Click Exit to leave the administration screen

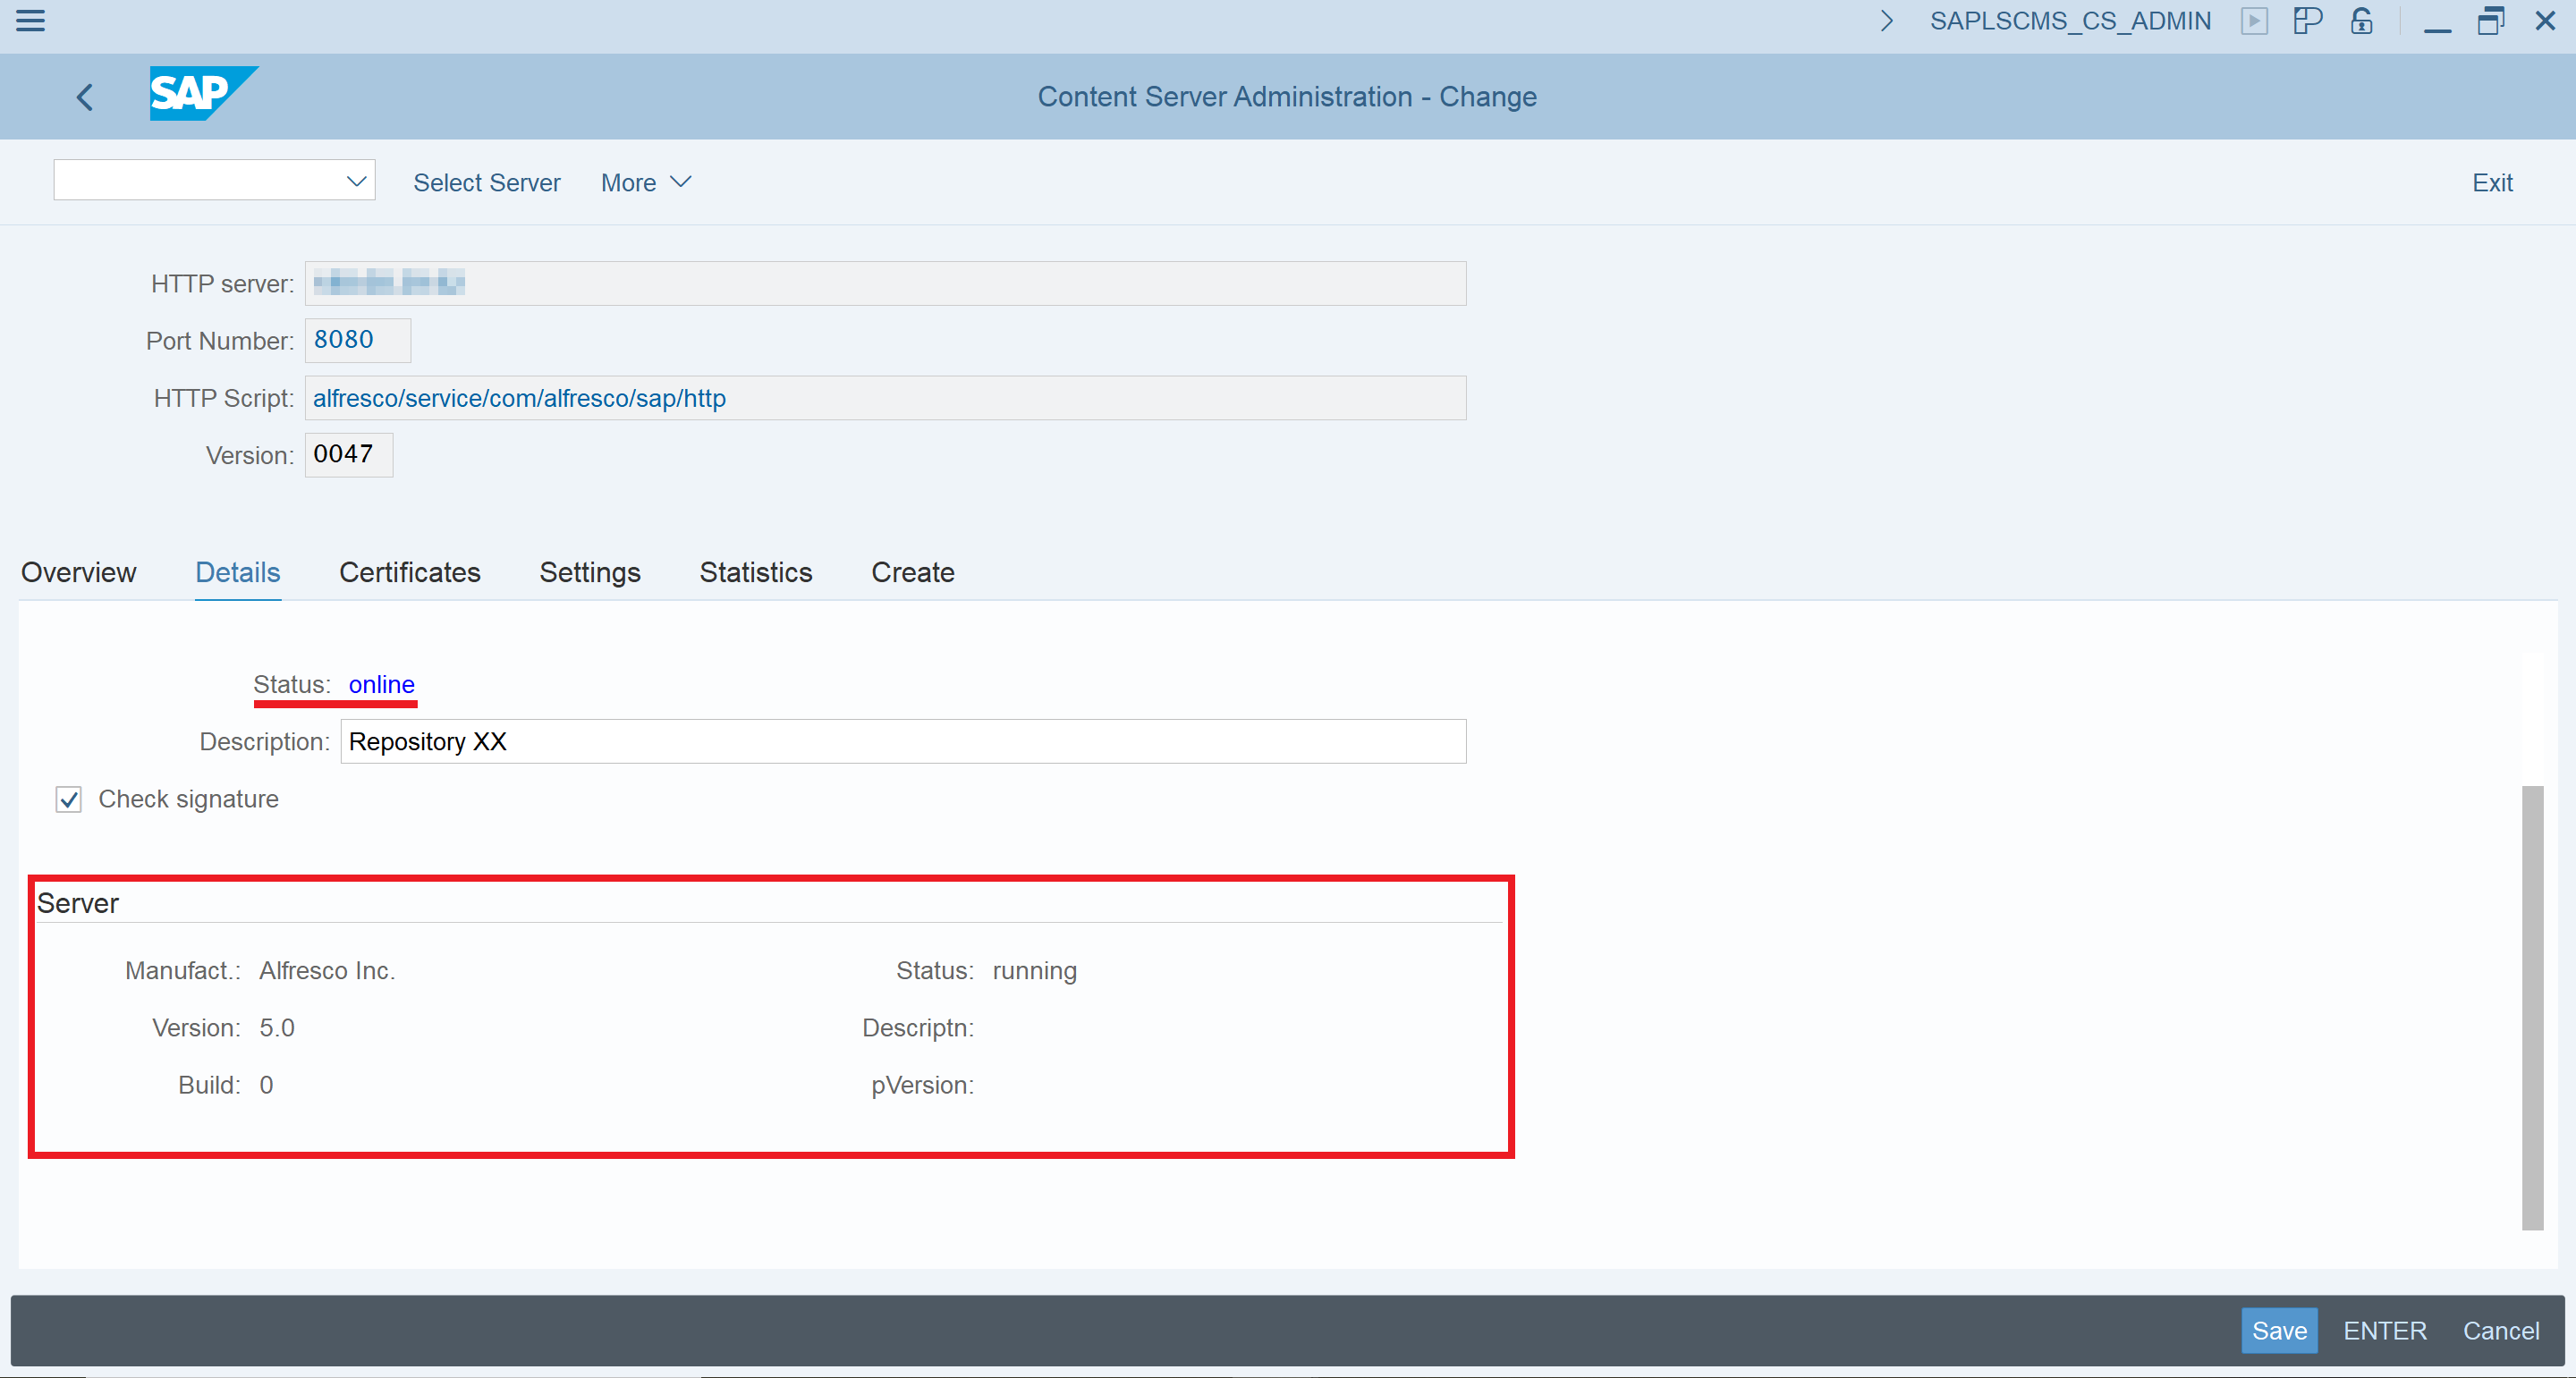[x=2490, y=182]
